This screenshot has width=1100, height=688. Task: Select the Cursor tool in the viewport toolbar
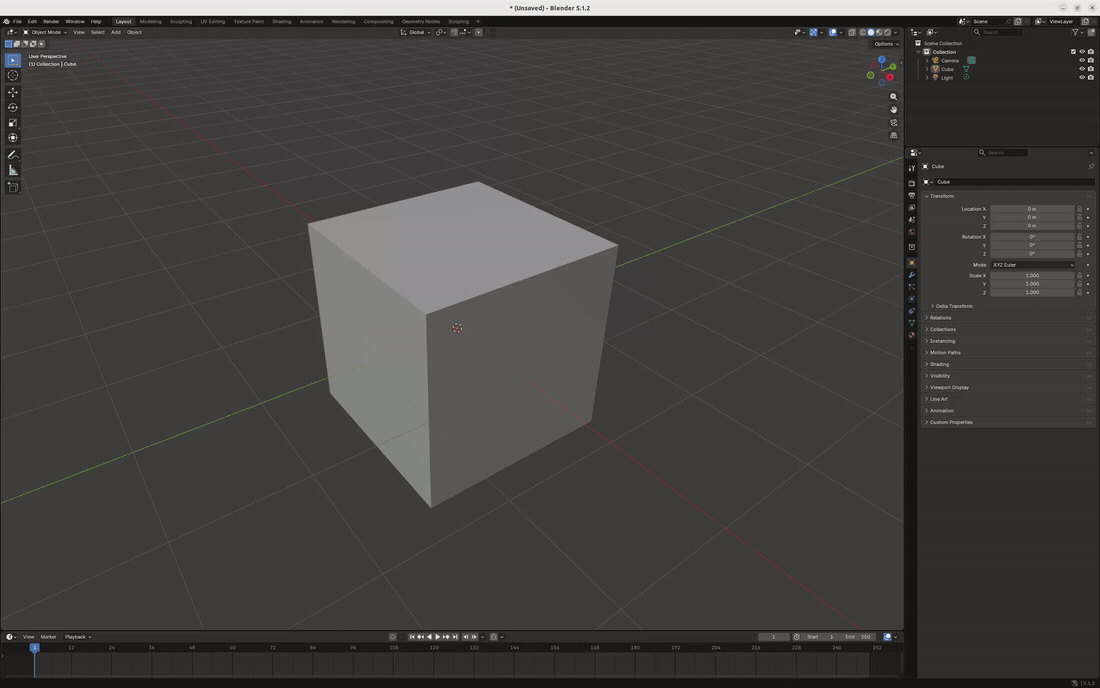pyautogui.click(x=13, y=76)
